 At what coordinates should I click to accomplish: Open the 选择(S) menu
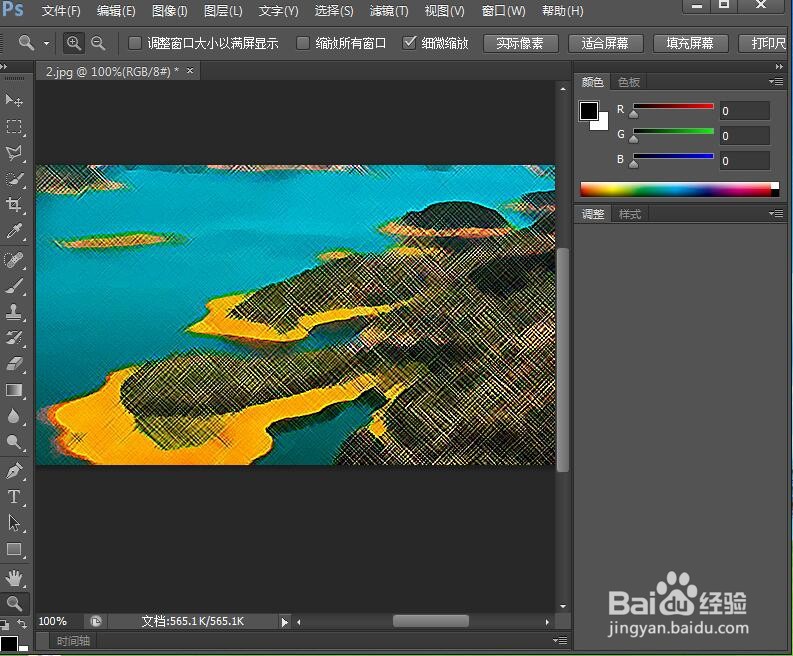point(334,11)
